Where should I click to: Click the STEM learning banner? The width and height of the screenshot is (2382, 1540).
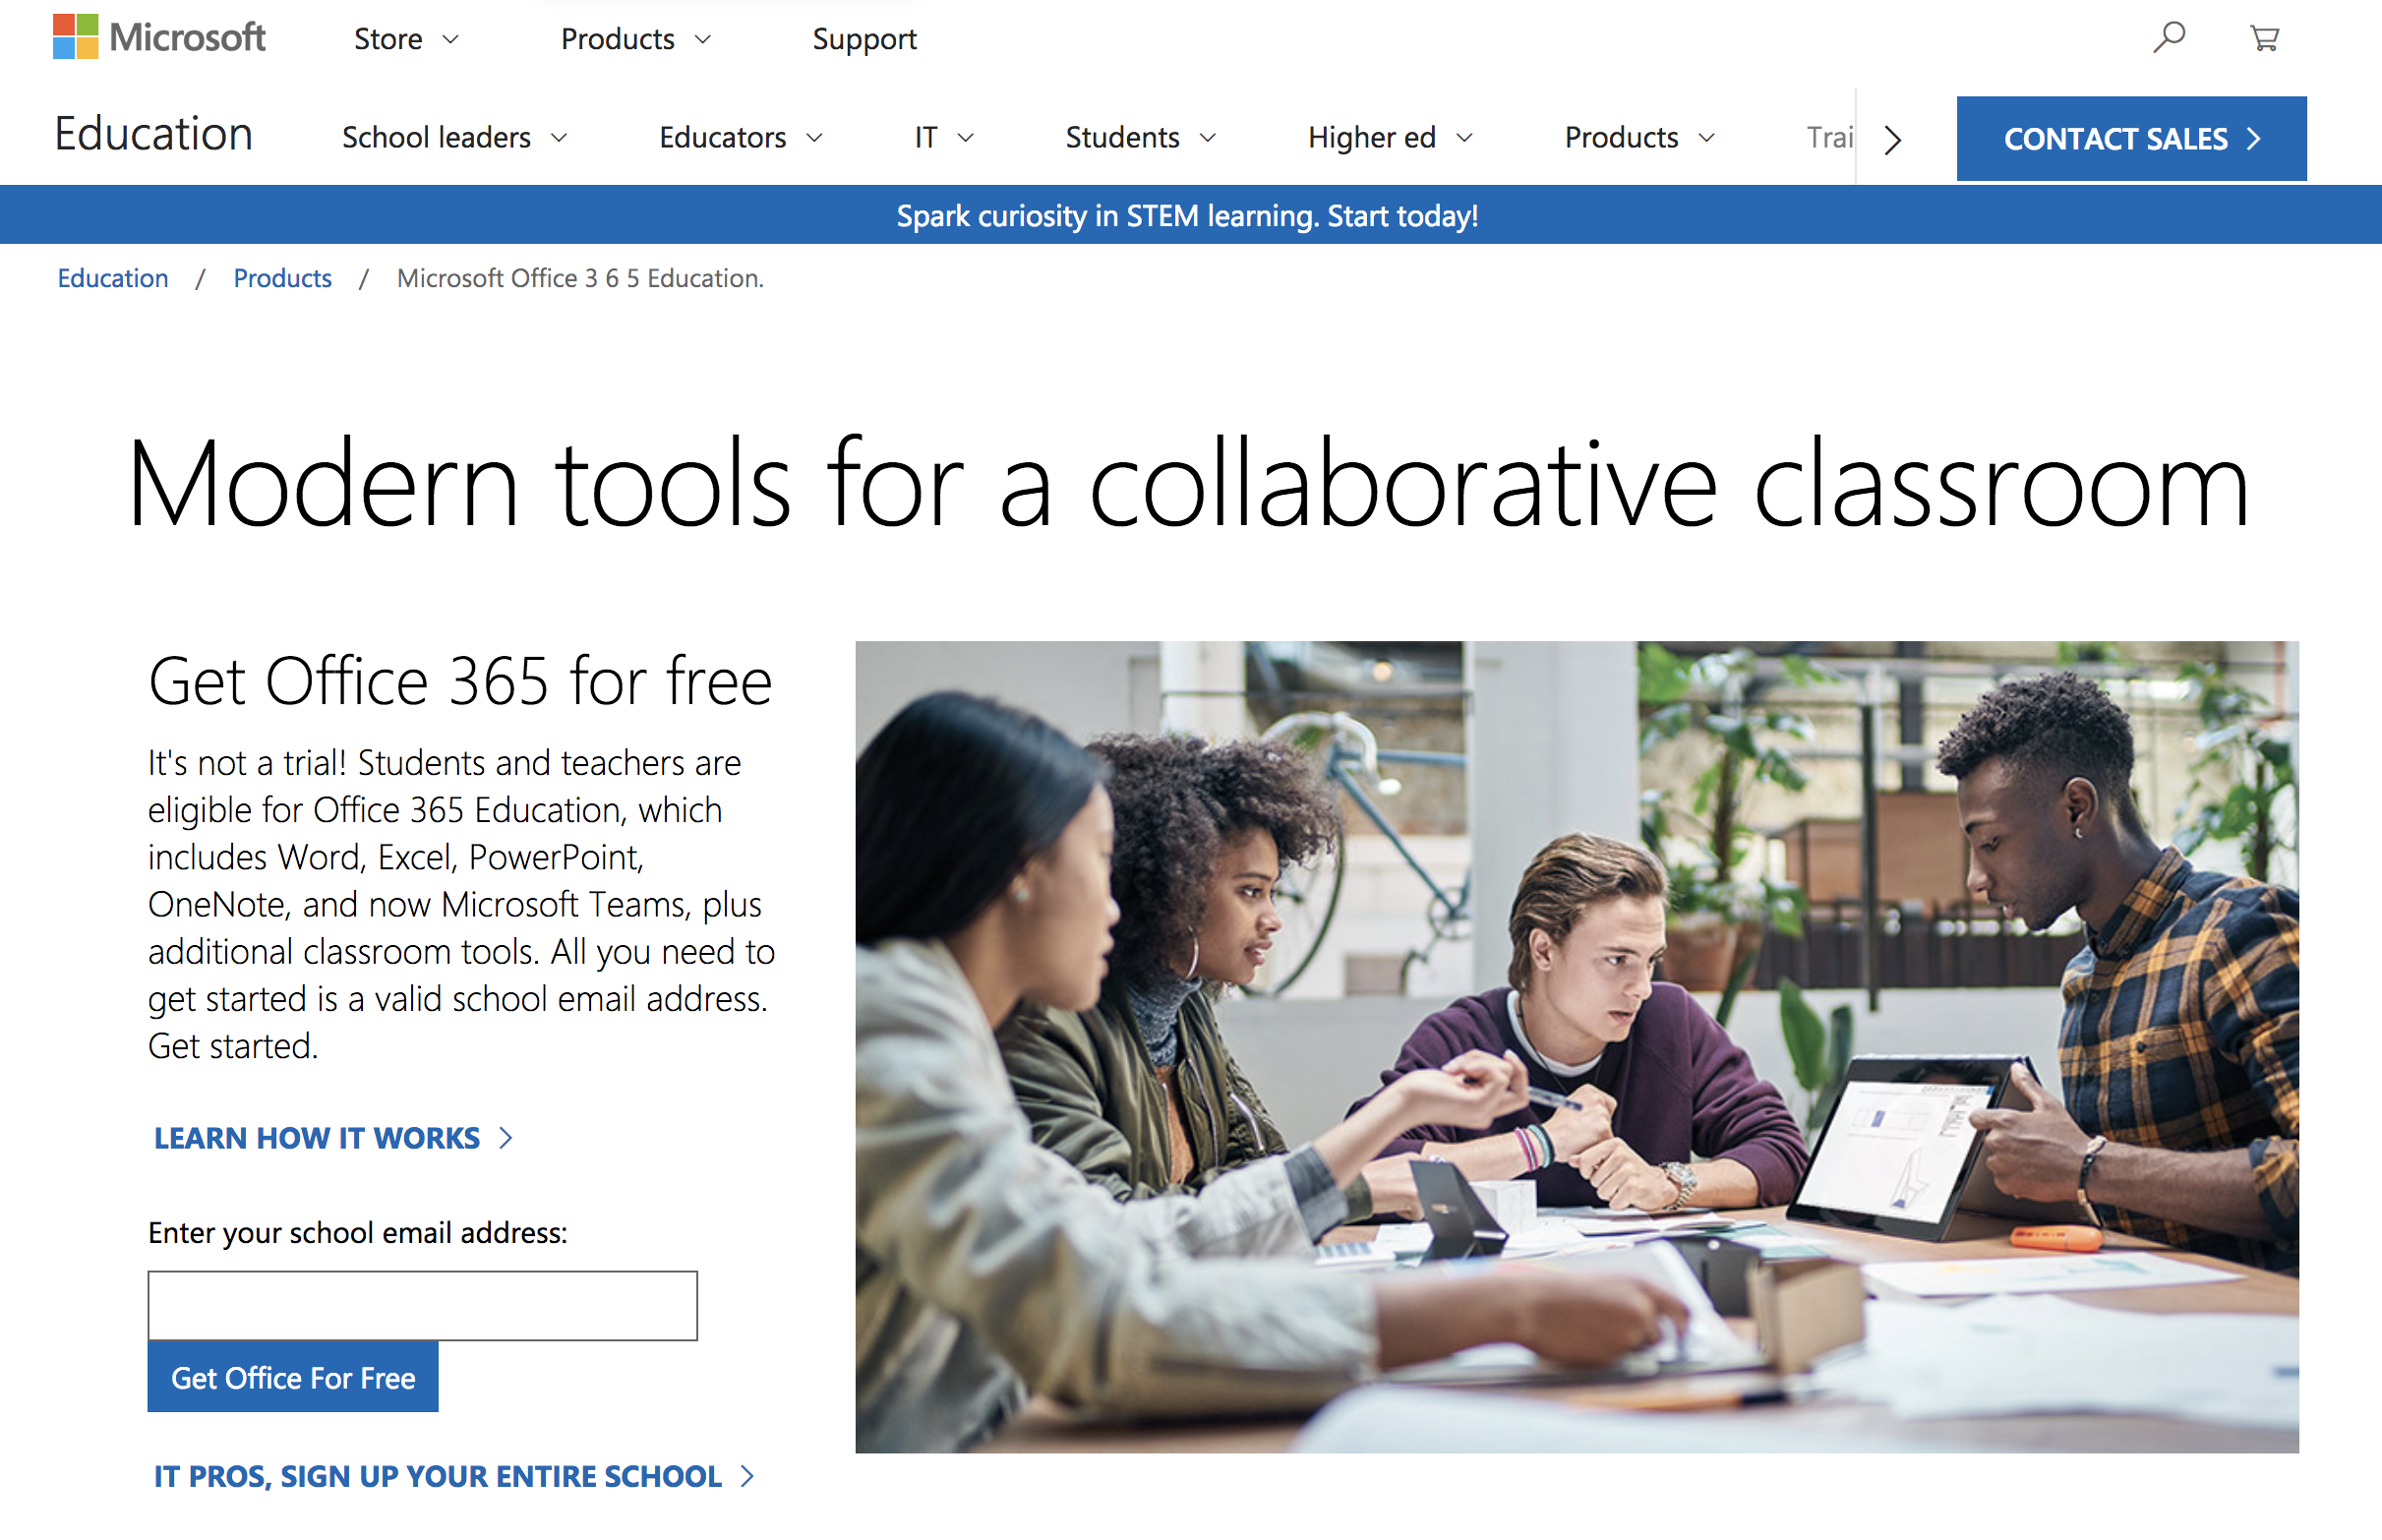pyautogui.click(x=1187, y=216)
